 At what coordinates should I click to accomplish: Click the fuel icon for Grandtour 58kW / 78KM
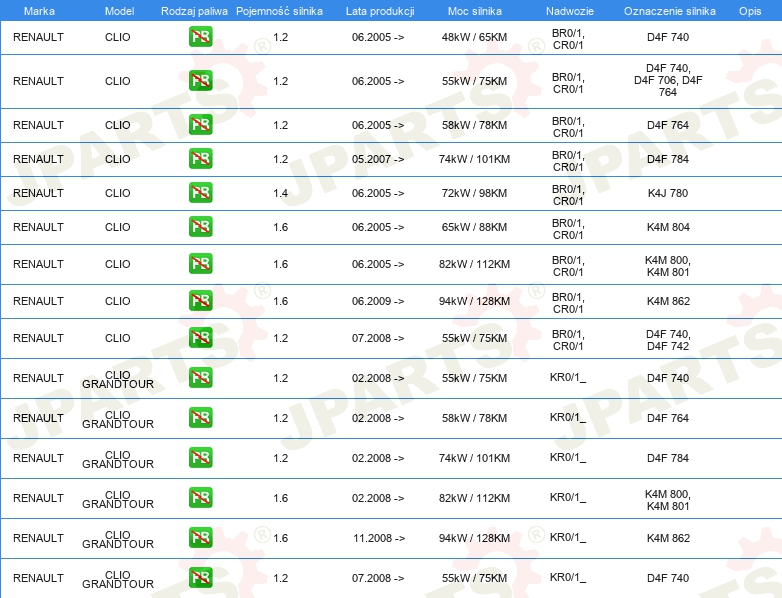coord(200,418)
